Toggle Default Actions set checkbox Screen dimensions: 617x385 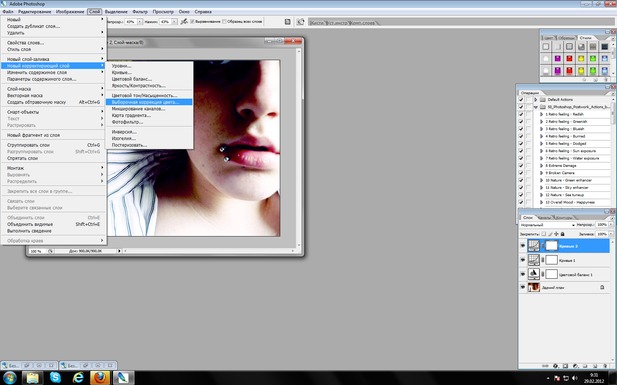[x=521, y=100]
